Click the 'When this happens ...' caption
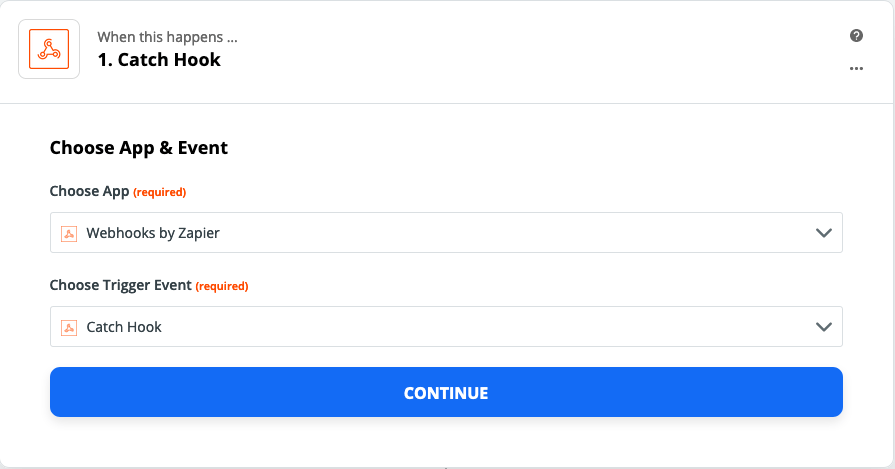Screen dimensions: 895x469 tap(167, 37)
